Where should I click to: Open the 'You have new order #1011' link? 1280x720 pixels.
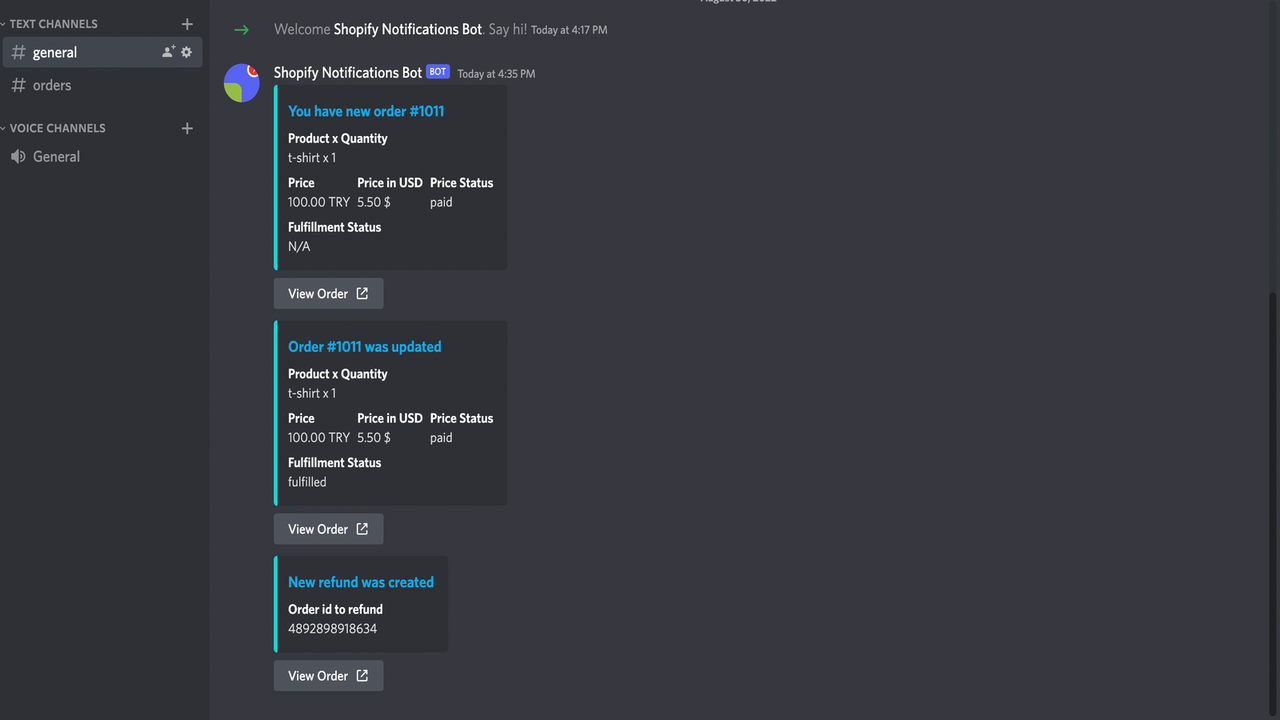365,111
